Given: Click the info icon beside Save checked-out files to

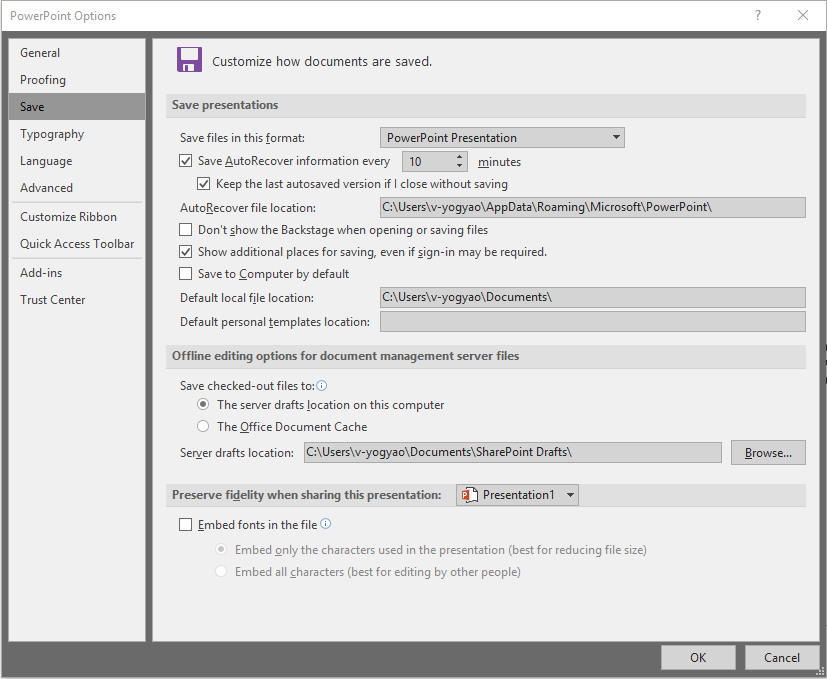Looking at the screenshot, I should [x=322, y=386].
